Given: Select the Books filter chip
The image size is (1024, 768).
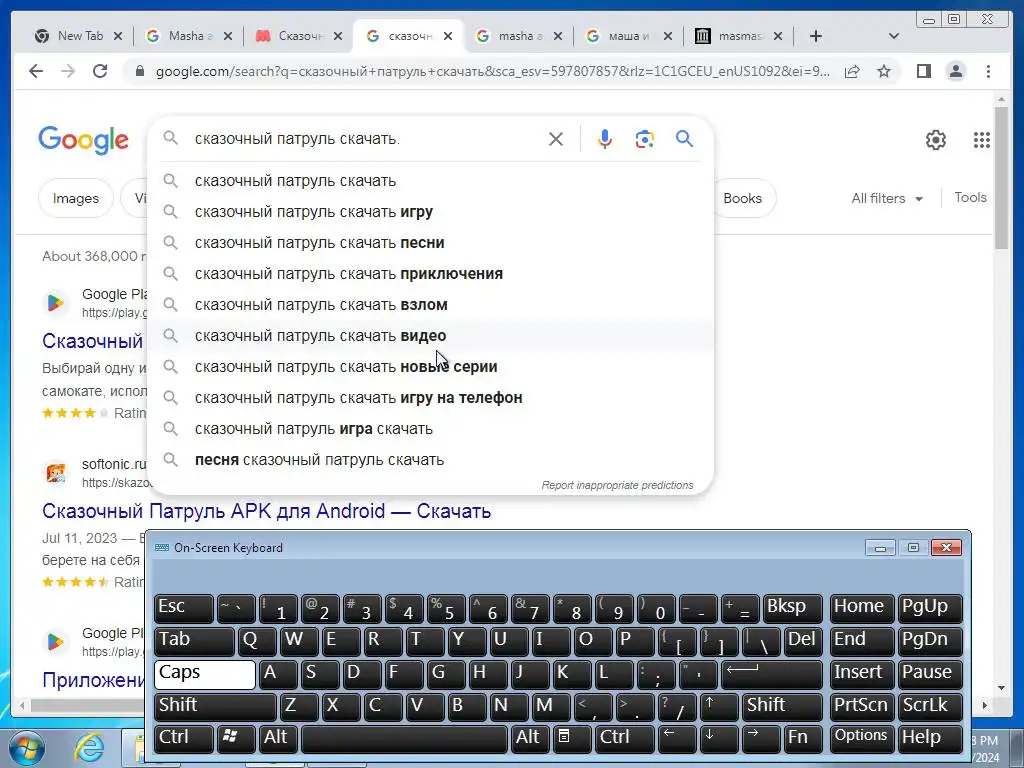Looking at the screenshot, I should (743, 199).
